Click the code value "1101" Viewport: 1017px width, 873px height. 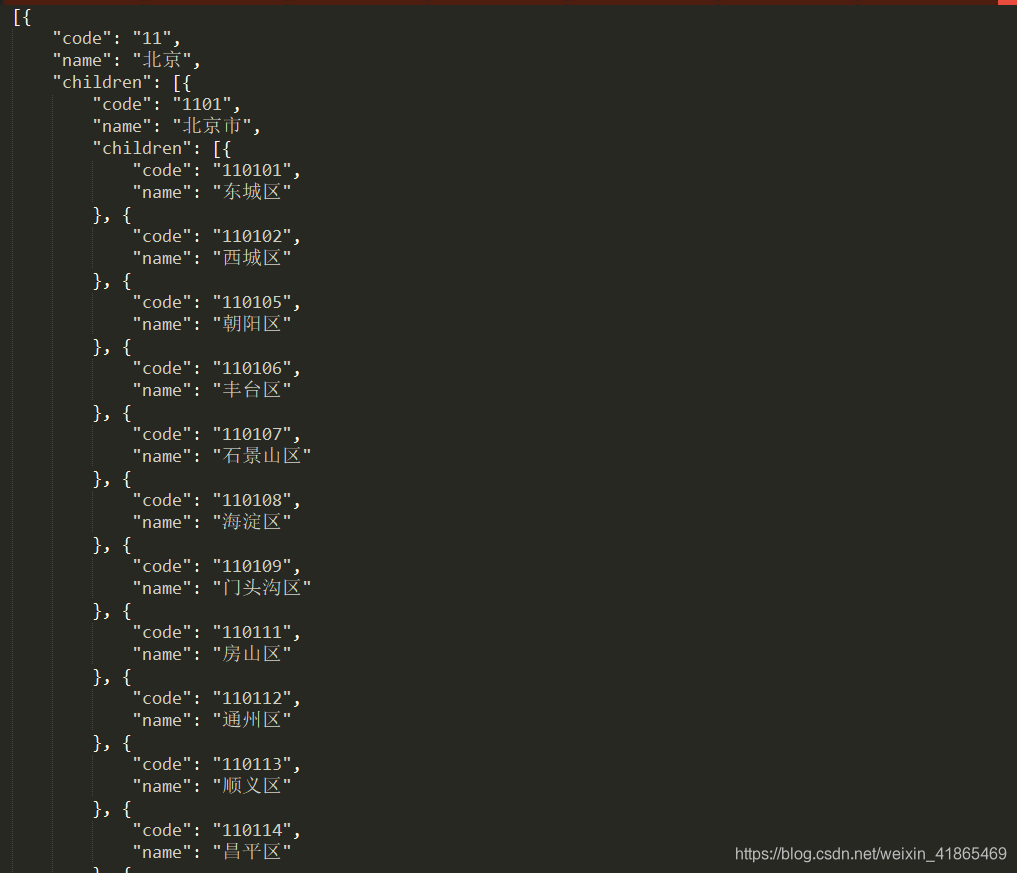pyautogui.click(x=202, y=104)
